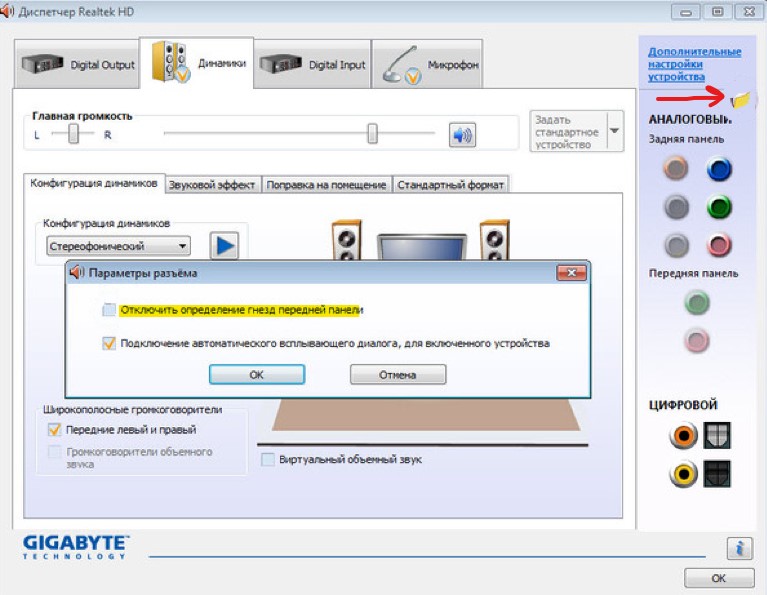Minimize the Диспетчер Realtek HD window

685,12
